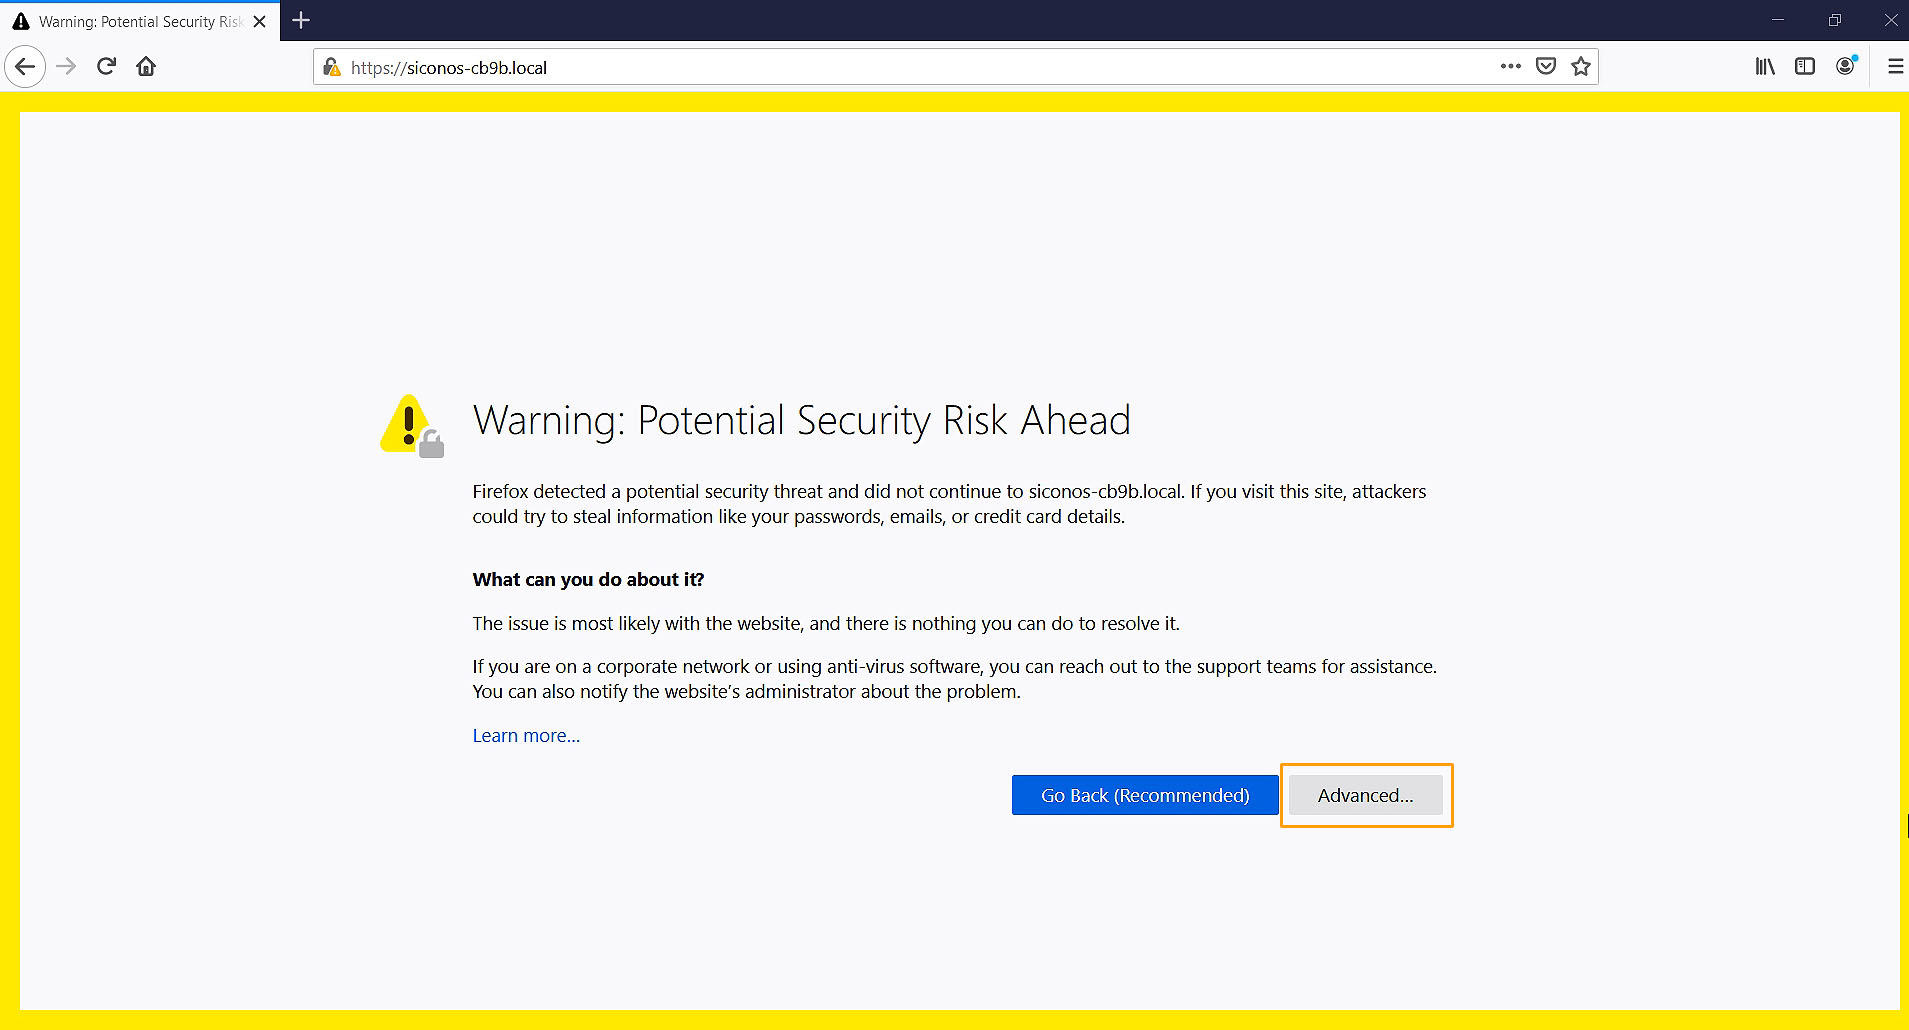Open the Learn more... link
The width and height of the screenshot is (1909, 1030).
pyautogui.click(x=526, y=736)
